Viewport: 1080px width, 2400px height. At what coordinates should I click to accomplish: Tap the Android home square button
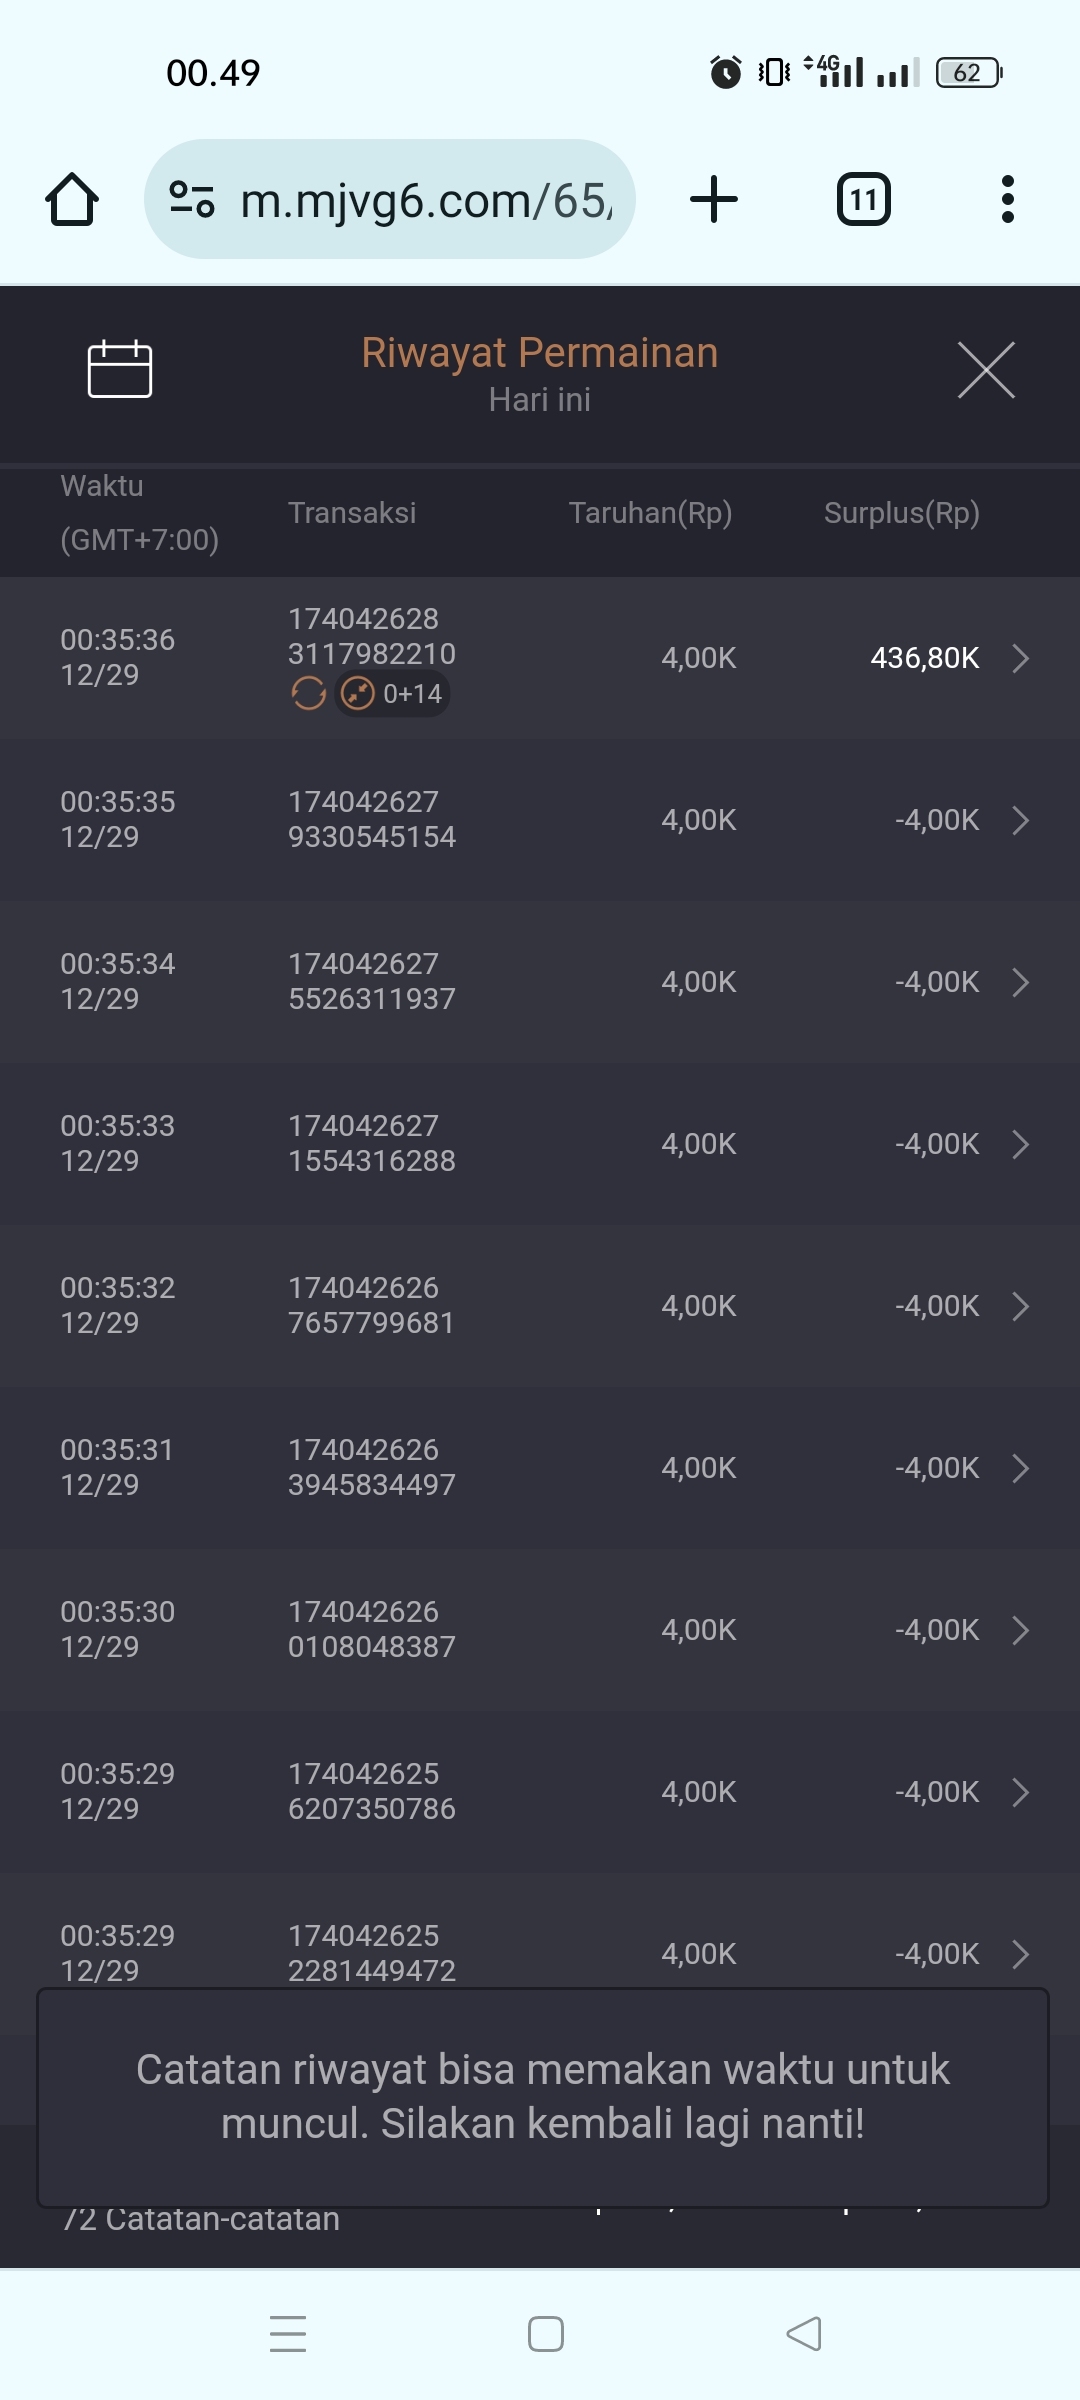[x=546, y=2334]
